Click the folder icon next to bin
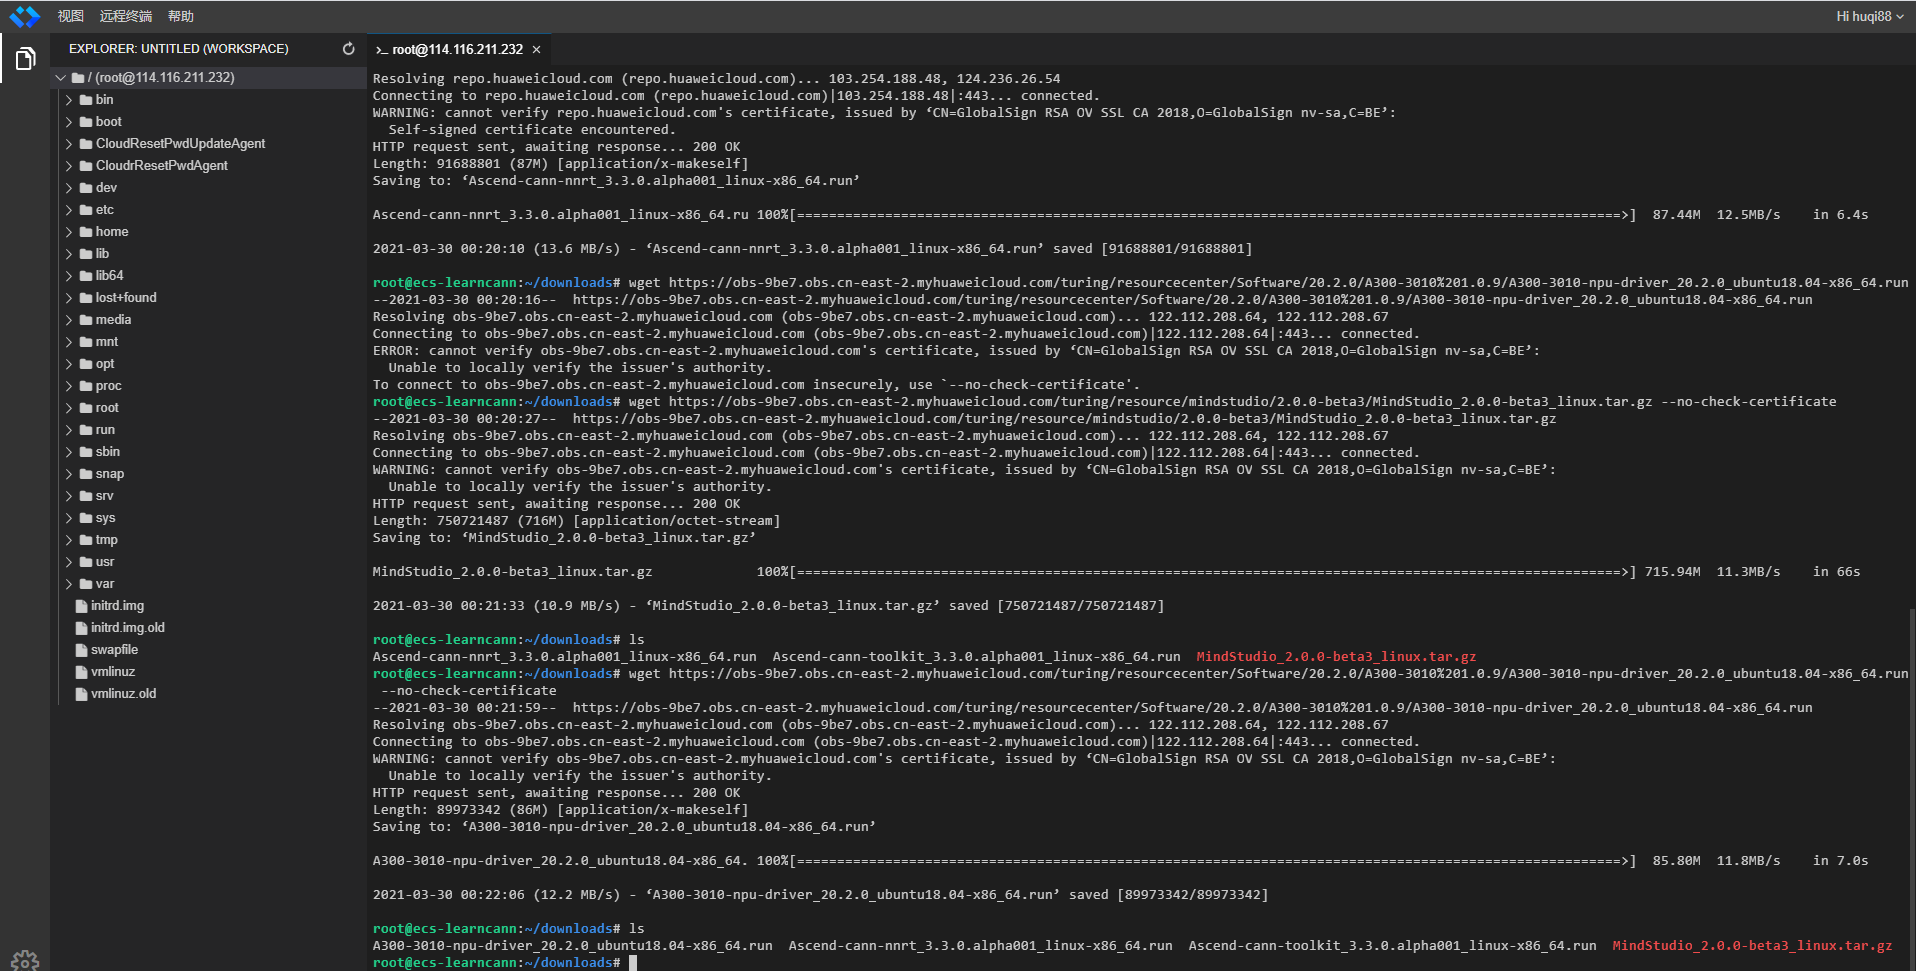Screen dimensions: 1916x971 [86, 100]
